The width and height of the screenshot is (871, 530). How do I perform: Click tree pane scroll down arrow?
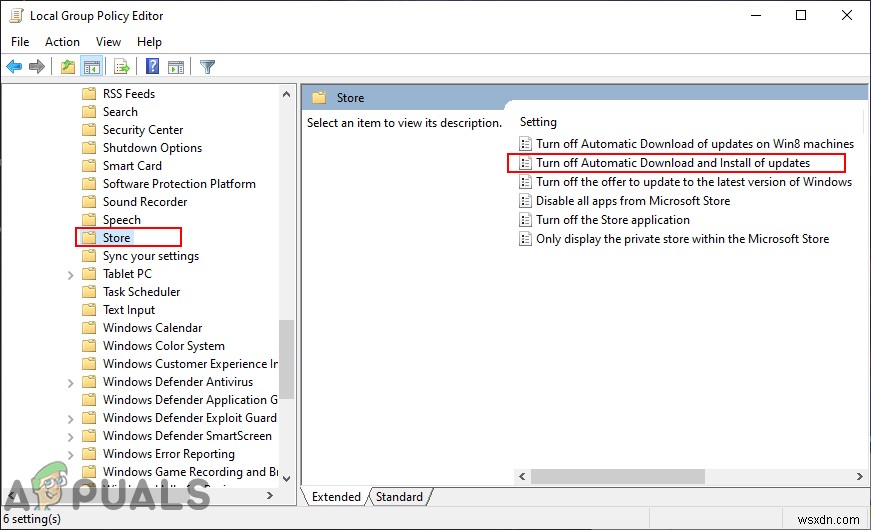pyautogui.click(x=287, y=478)
